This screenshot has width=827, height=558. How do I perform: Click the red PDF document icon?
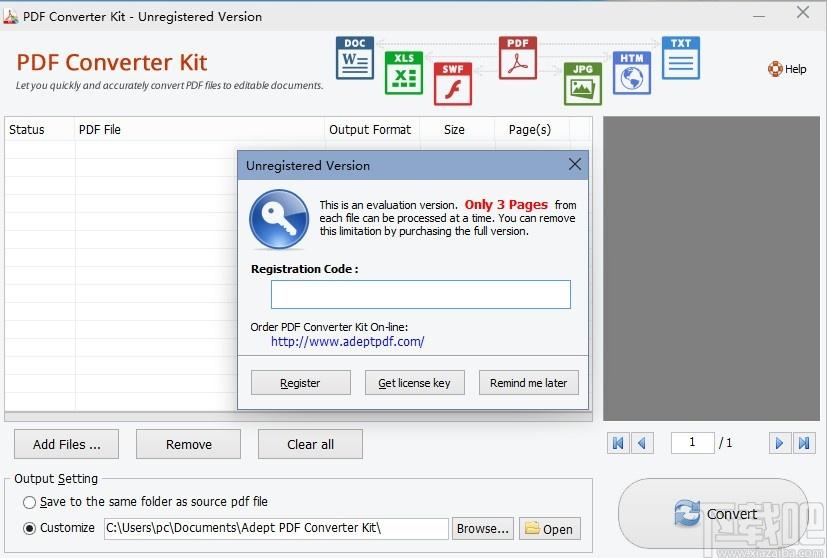pos(517,58)
